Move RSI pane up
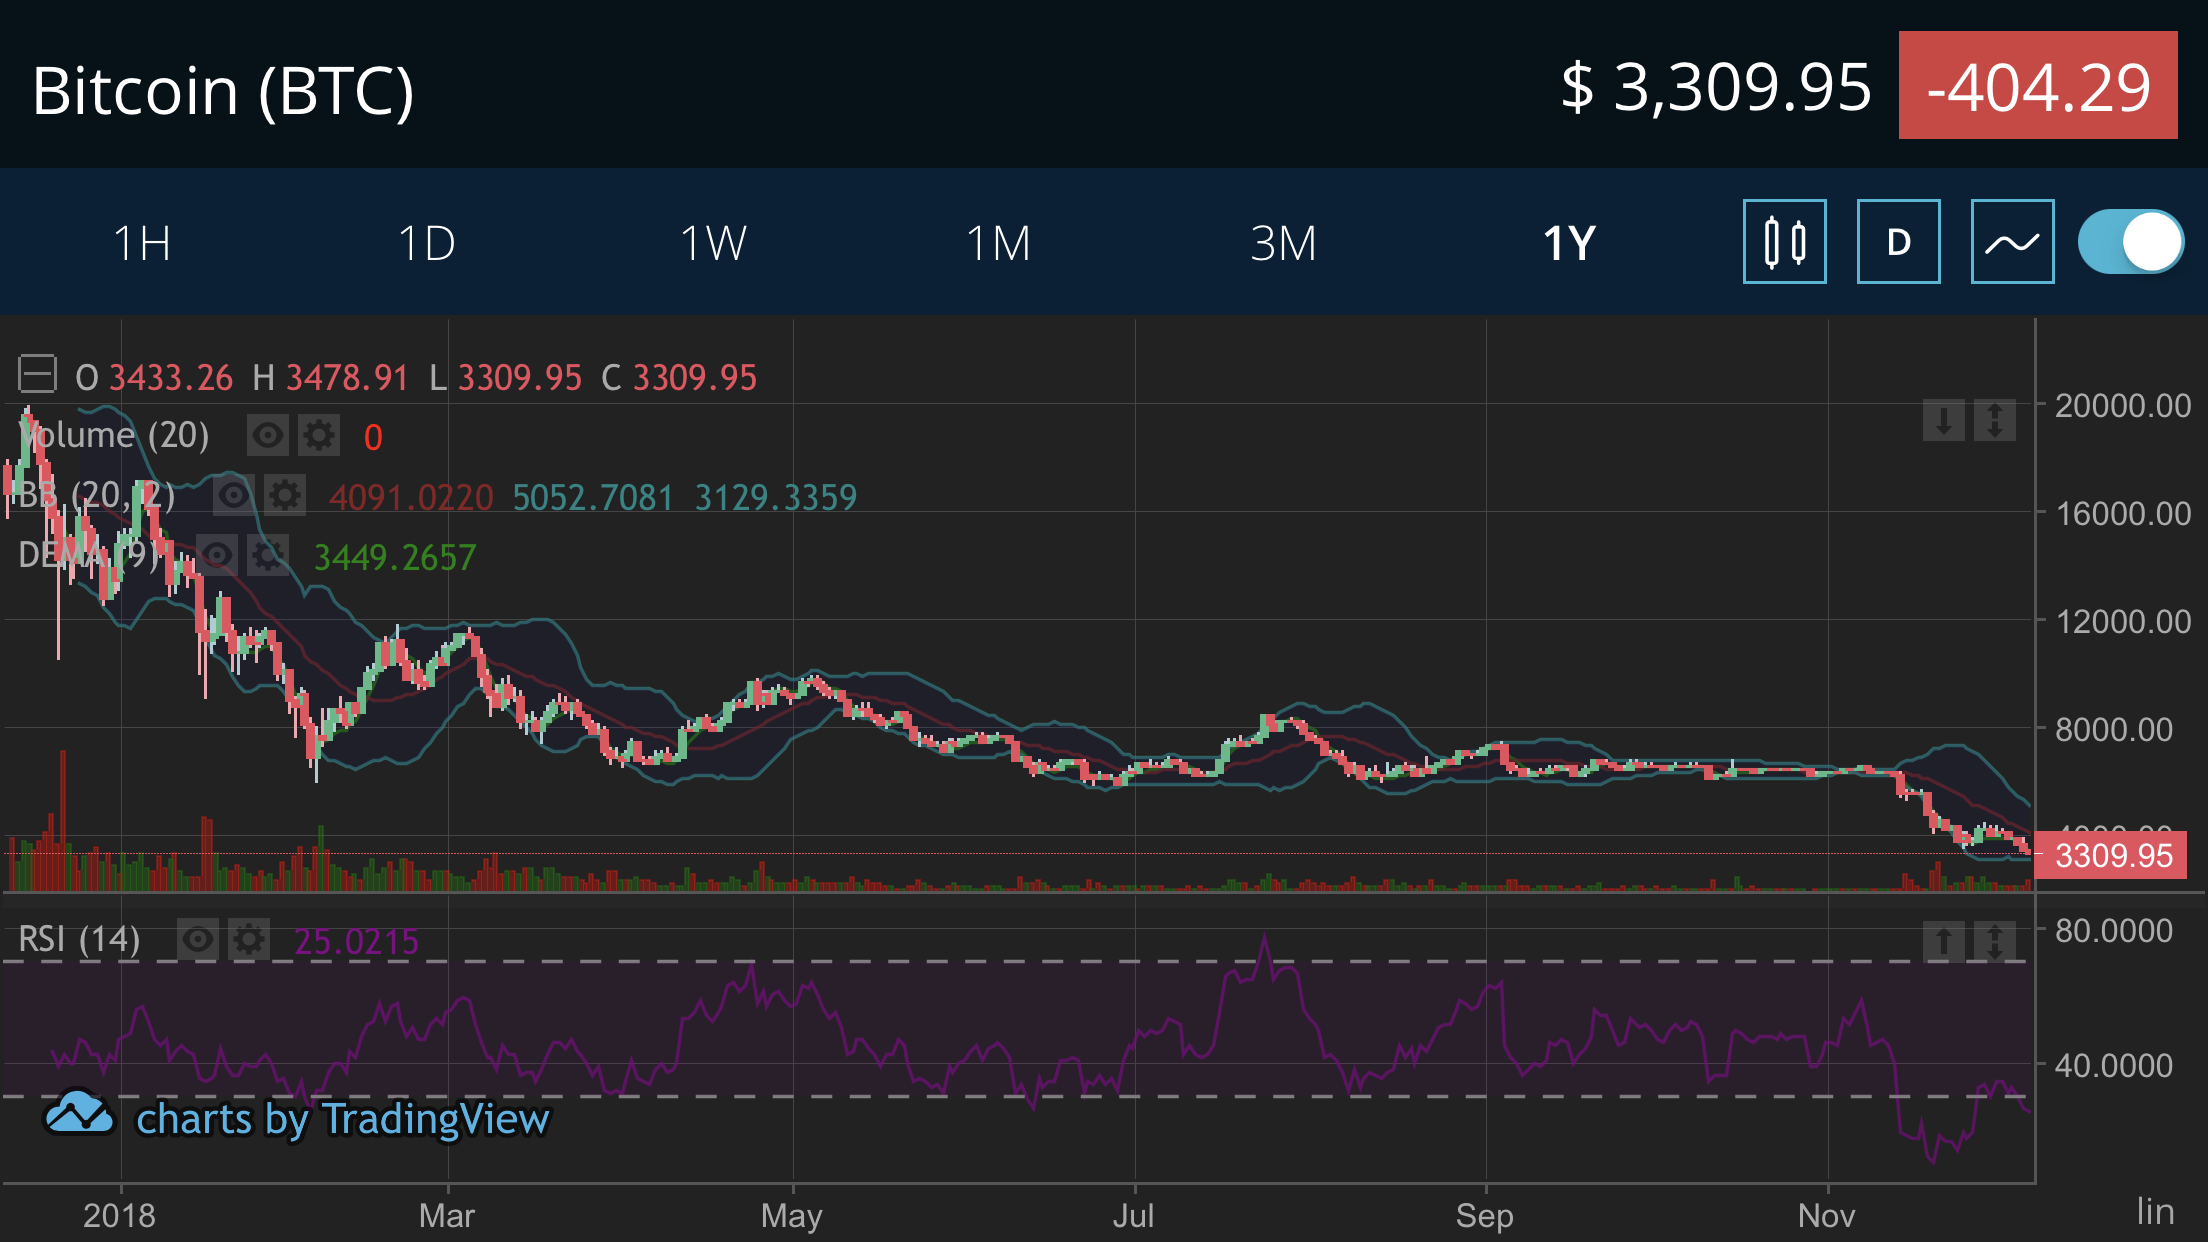 1943,941
